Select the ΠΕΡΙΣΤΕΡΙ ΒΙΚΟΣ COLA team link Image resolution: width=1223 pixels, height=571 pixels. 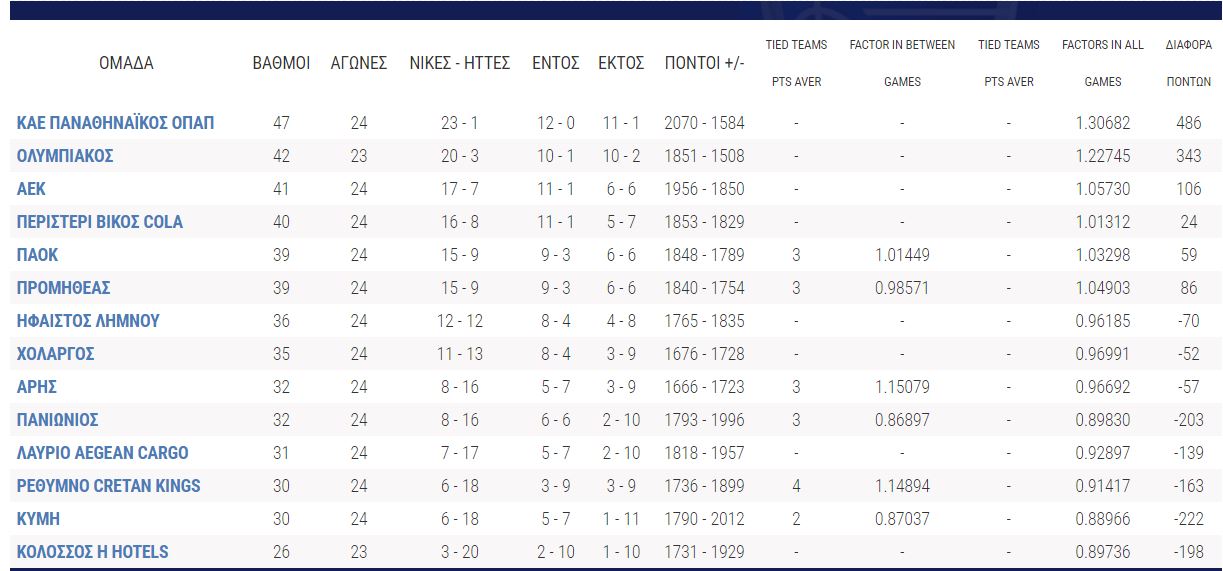click(100, 222)
